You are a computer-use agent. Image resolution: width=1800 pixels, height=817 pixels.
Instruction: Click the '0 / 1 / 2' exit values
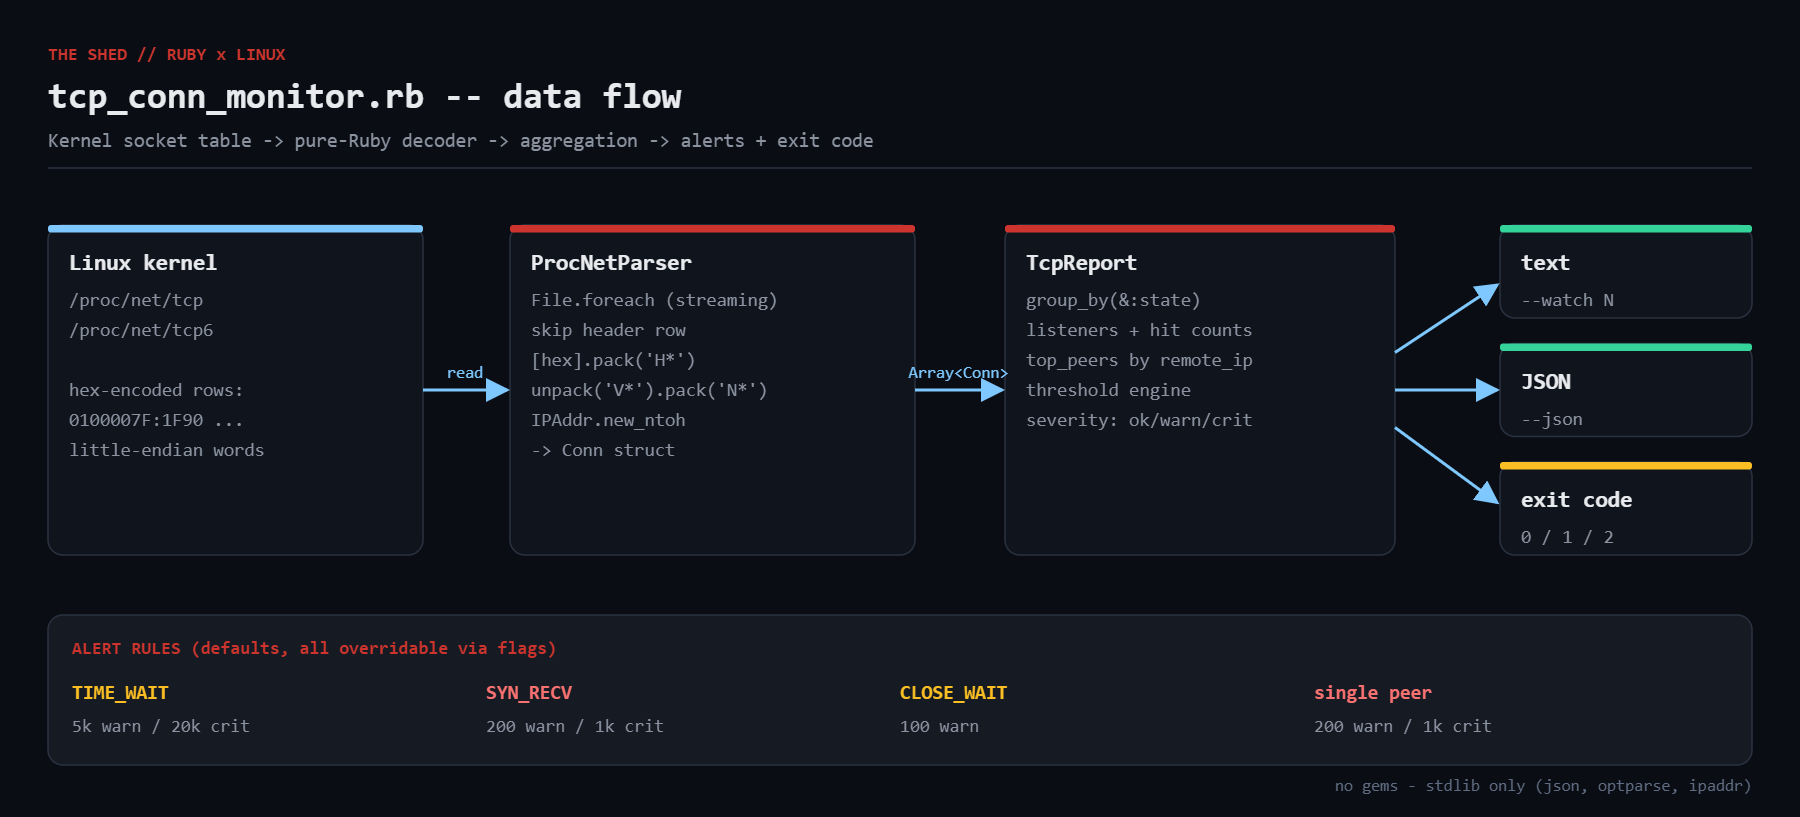click(x=1567, y=537)
